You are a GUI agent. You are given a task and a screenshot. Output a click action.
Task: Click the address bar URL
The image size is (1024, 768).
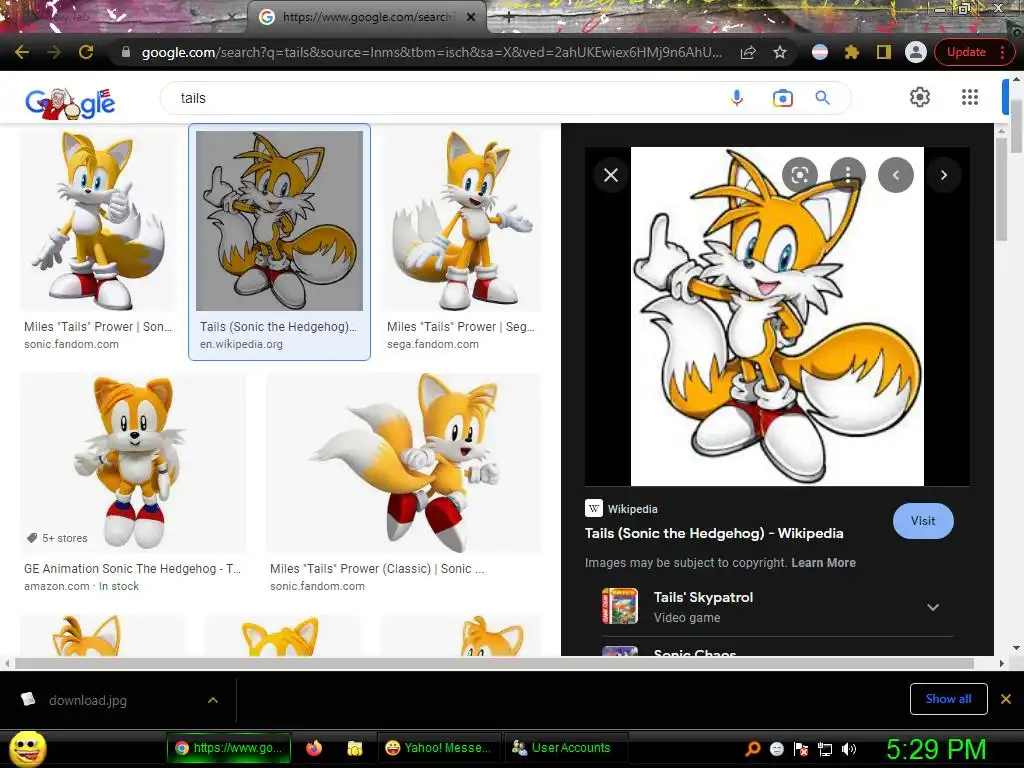coord(432,52)
